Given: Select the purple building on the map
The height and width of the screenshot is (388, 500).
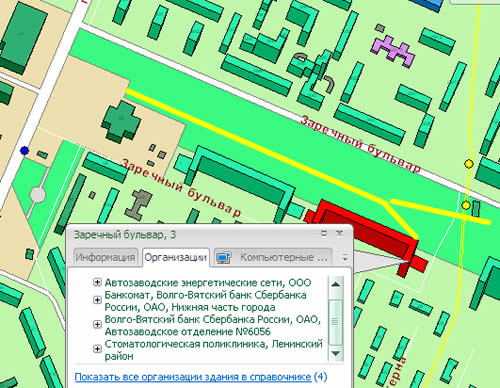Looking at the screenshot, I should coord(394,51).
